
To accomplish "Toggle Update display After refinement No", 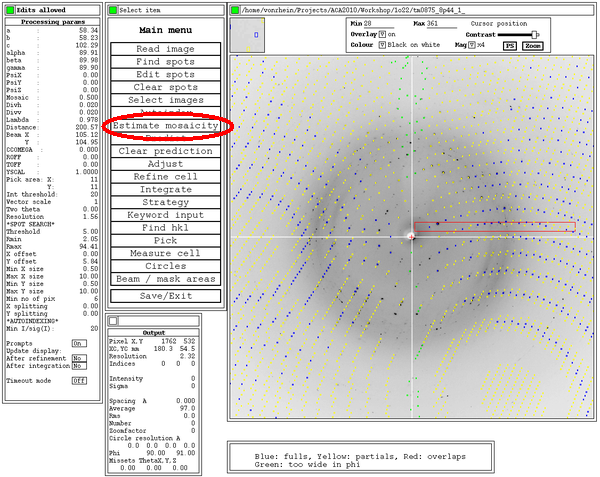I will 77,356.
